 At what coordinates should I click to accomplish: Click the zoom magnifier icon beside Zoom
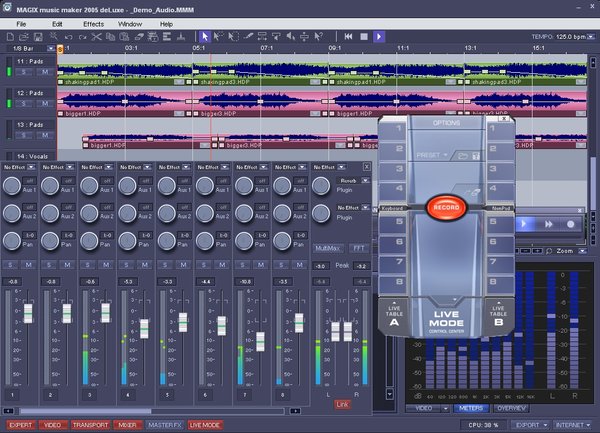pos(549,251)
